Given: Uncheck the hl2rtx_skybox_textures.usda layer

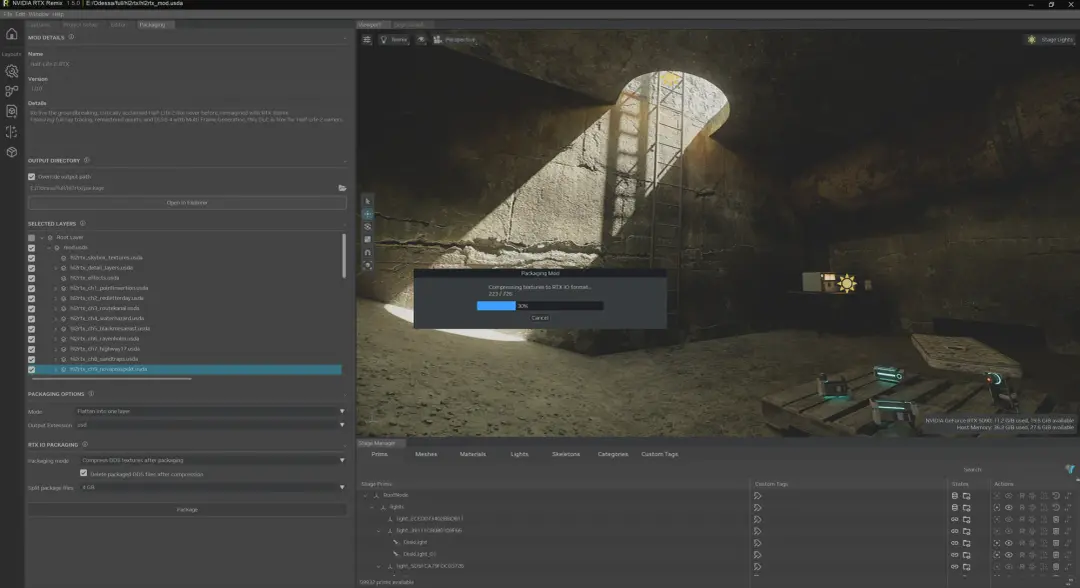Looking at the screenshot, I should 32,258.
